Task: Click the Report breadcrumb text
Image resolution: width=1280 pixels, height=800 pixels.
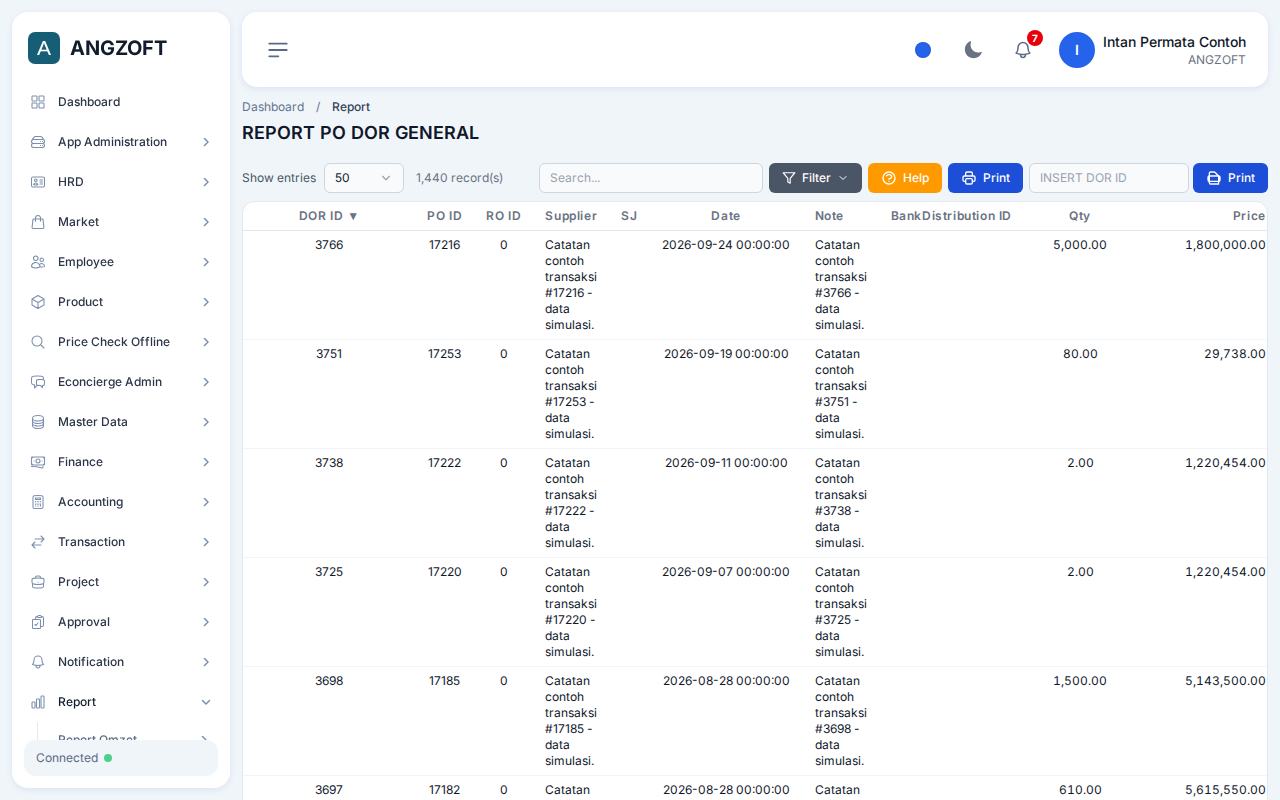Action: click(351, 107)
